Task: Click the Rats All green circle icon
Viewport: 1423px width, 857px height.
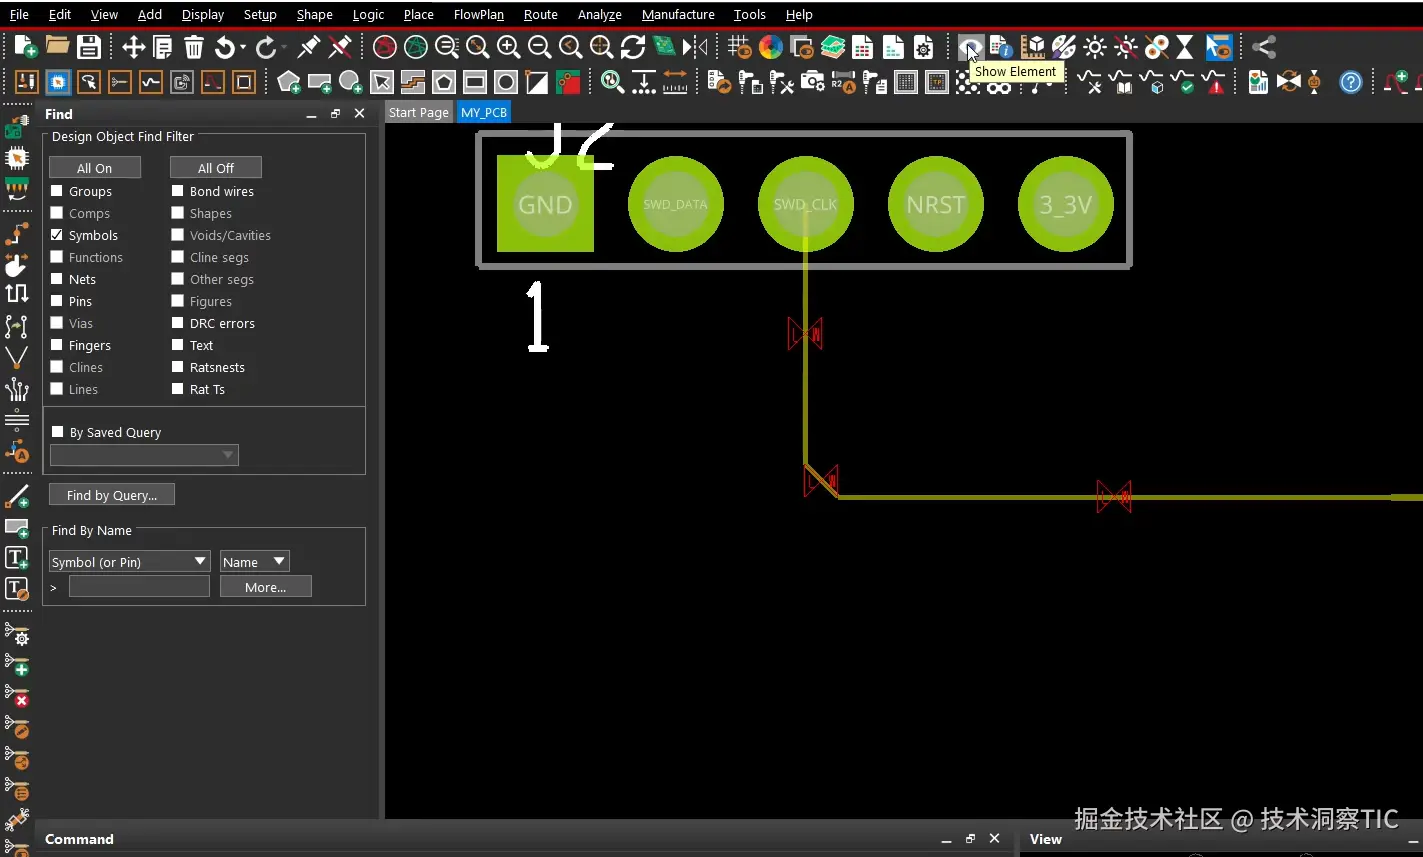Action: [x=416, y=47]
